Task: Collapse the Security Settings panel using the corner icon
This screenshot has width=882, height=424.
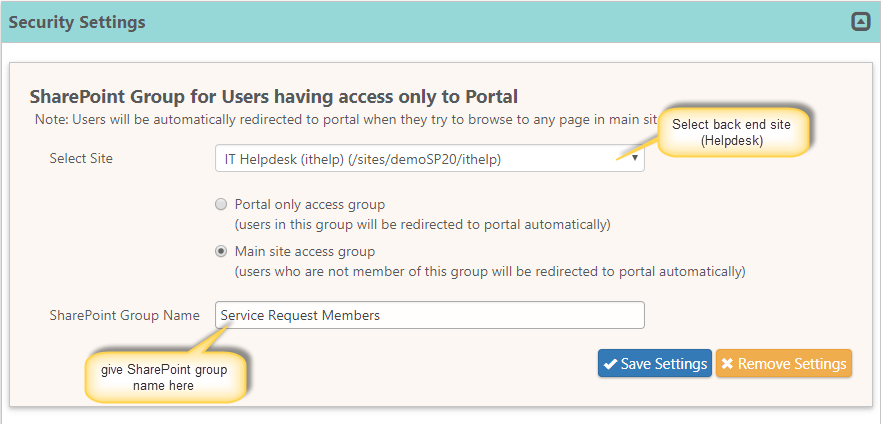Action: tap(860, 21)
